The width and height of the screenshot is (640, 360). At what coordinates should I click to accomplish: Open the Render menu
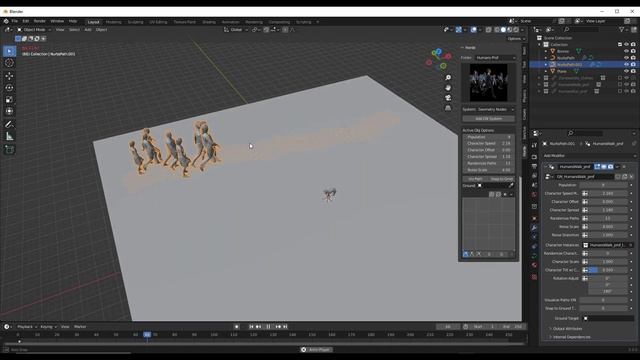point(40,21)
